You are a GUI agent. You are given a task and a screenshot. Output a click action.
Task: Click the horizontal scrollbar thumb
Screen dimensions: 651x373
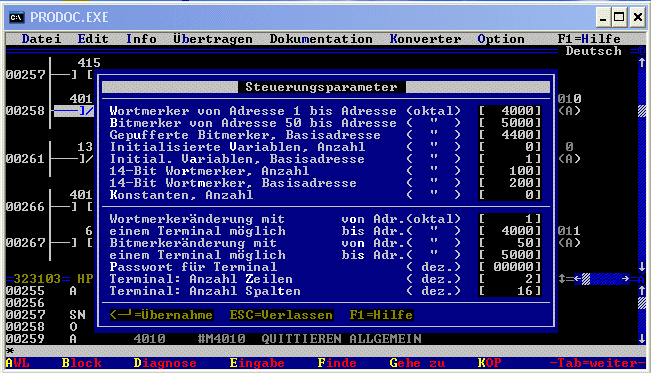pos(586,279)
